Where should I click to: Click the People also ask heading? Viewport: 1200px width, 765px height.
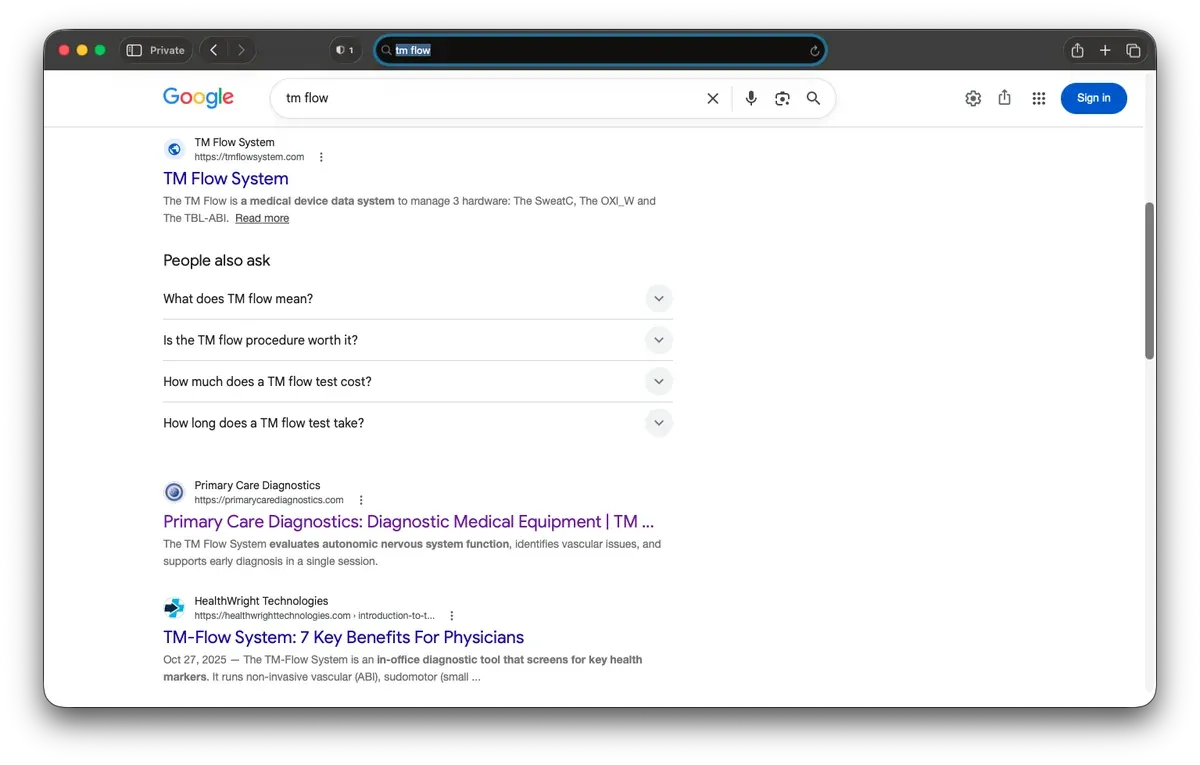pos(217,260)
